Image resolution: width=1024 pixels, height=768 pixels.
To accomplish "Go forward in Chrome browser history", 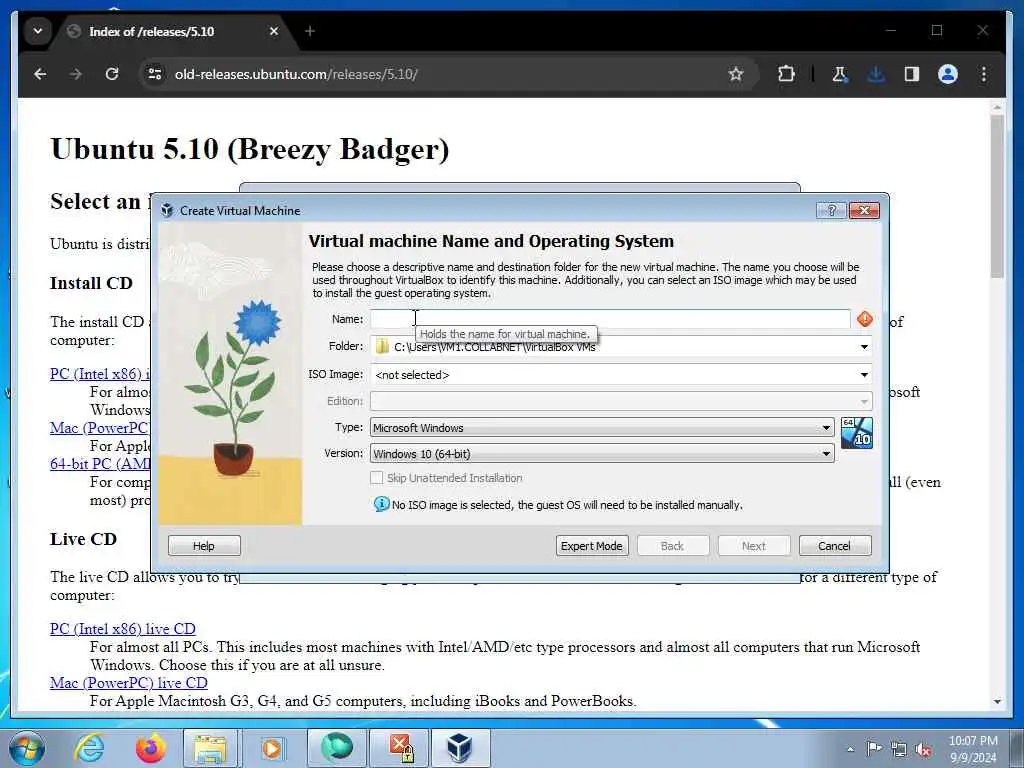I will point(76,74).
